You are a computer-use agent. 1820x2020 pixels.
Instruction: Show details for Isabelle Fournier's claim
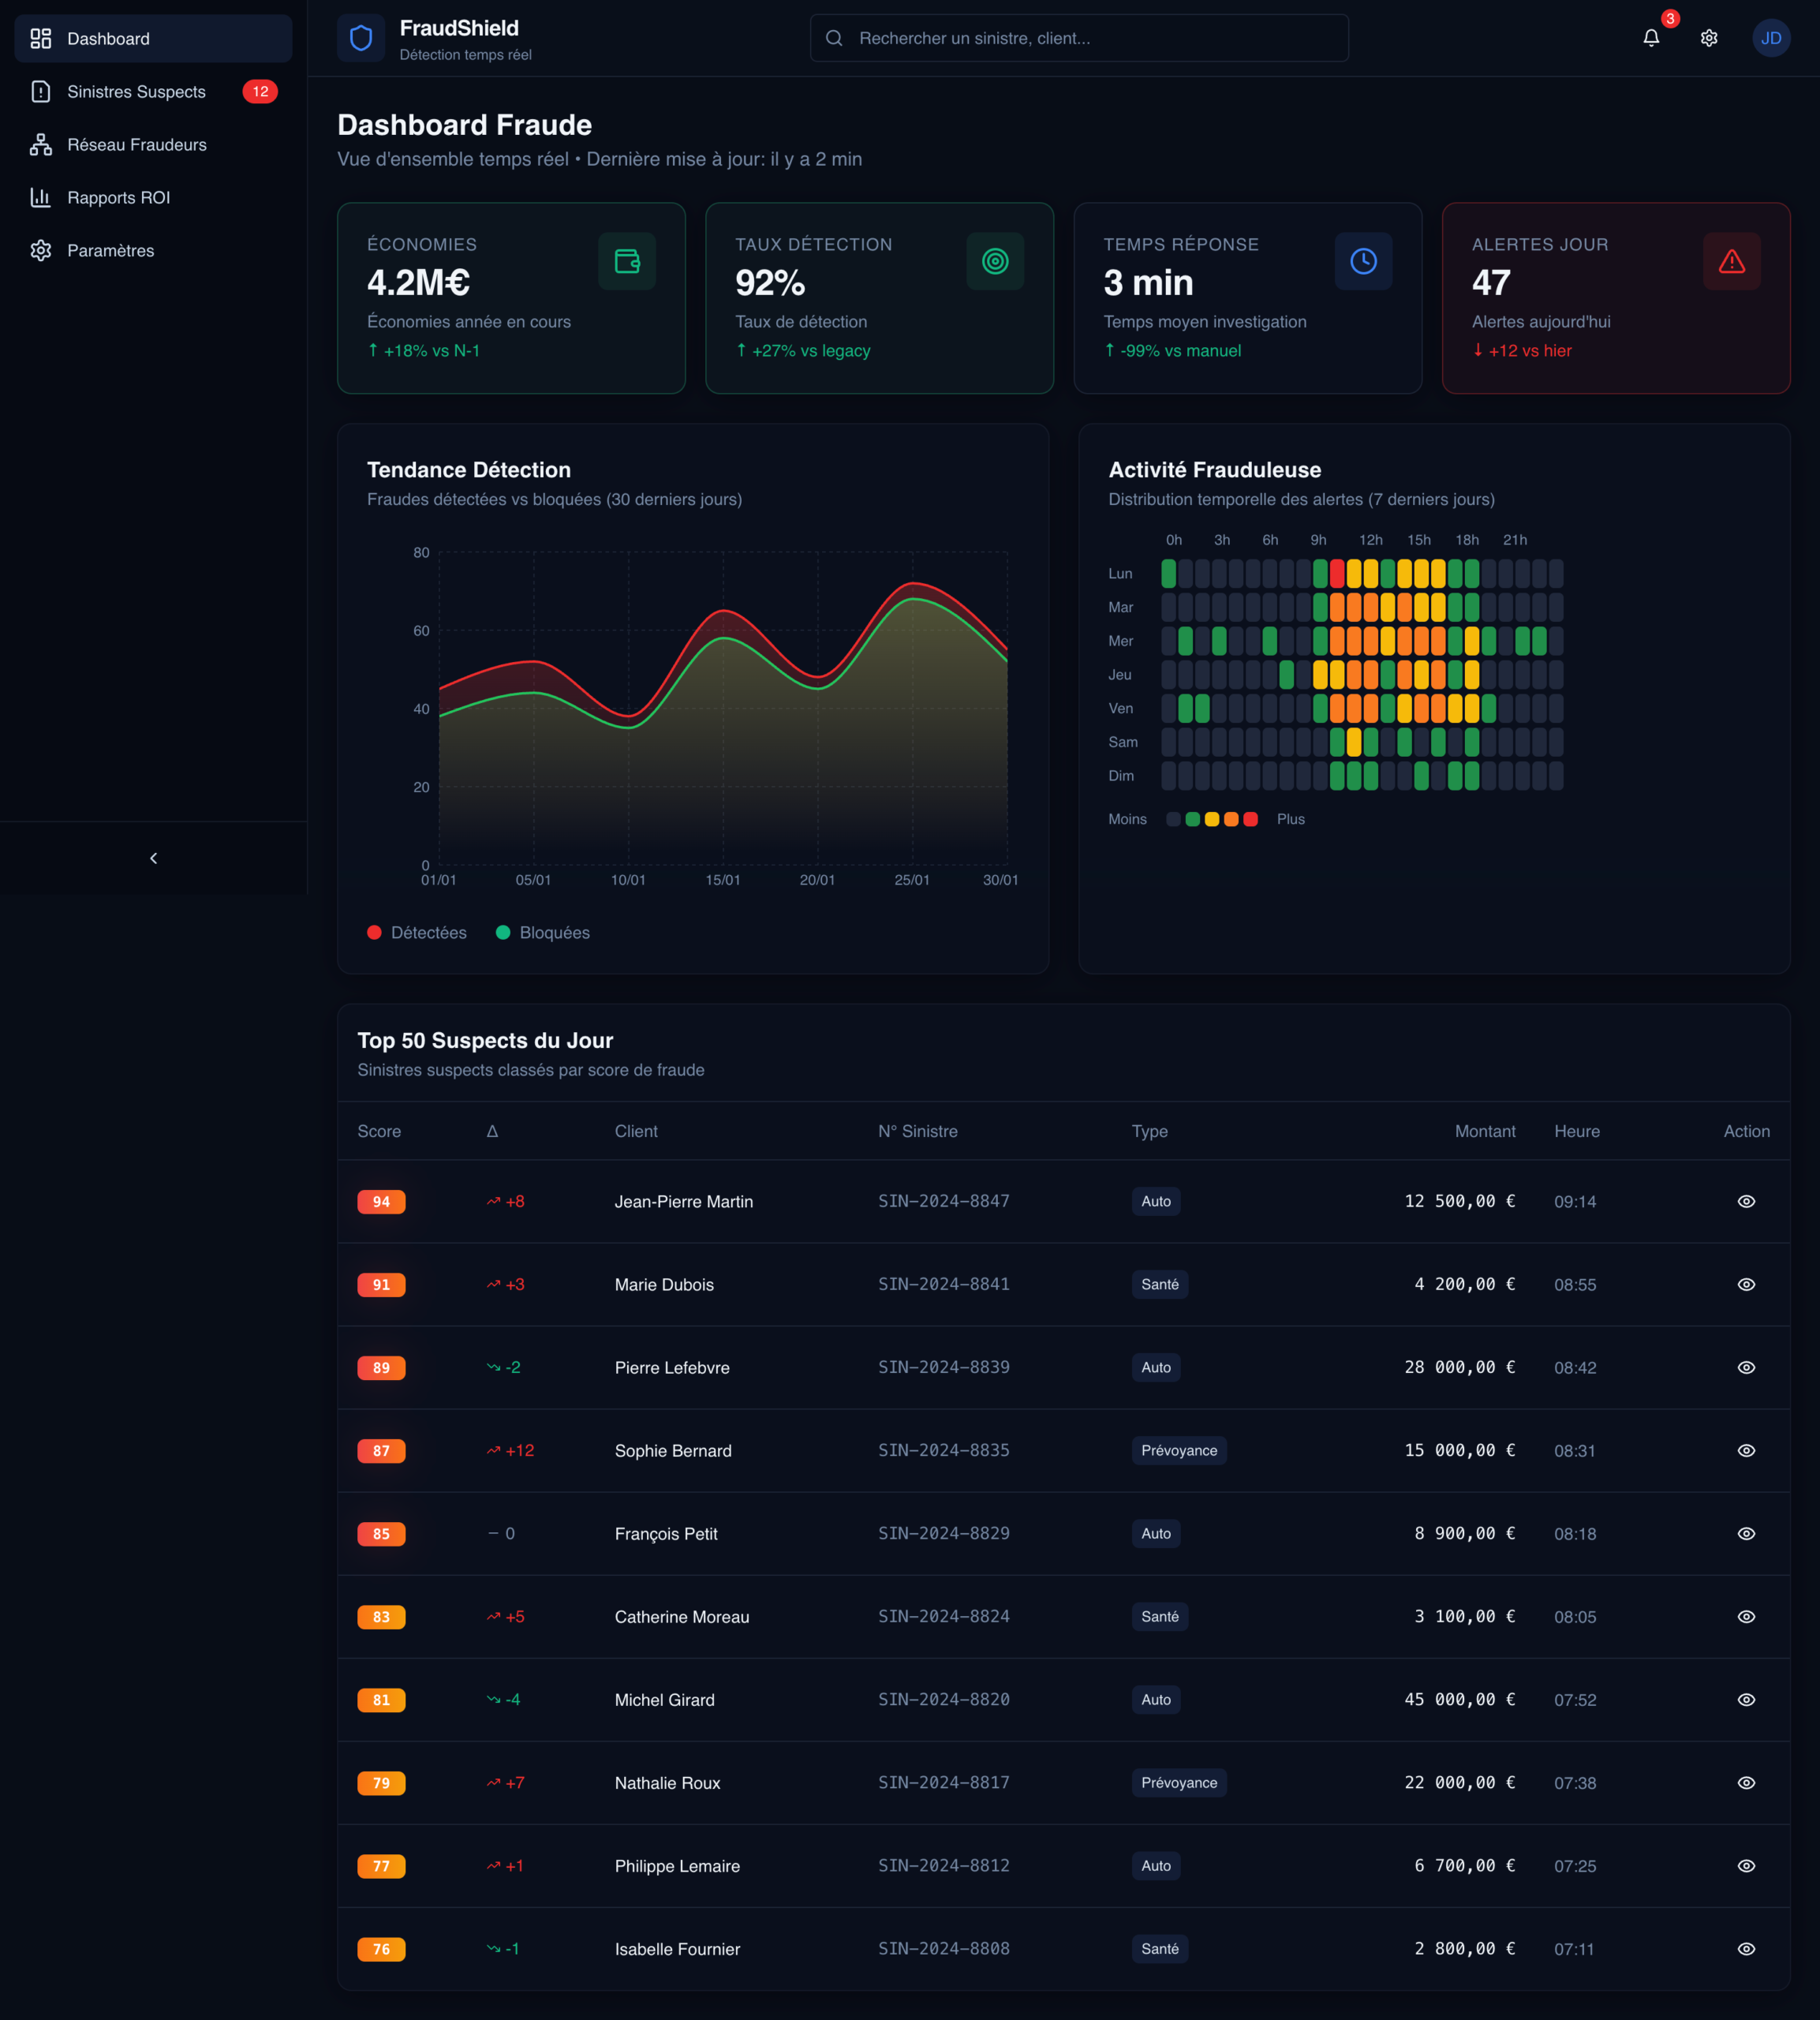click(1746, 1948)
